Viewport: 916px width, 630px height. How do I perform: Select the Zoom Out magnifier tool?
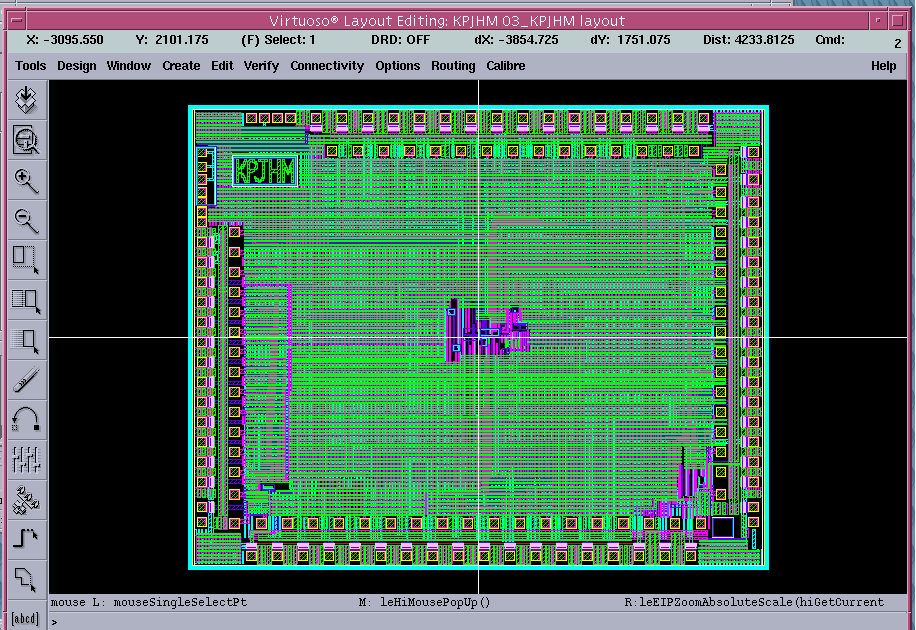pos(26,220)
